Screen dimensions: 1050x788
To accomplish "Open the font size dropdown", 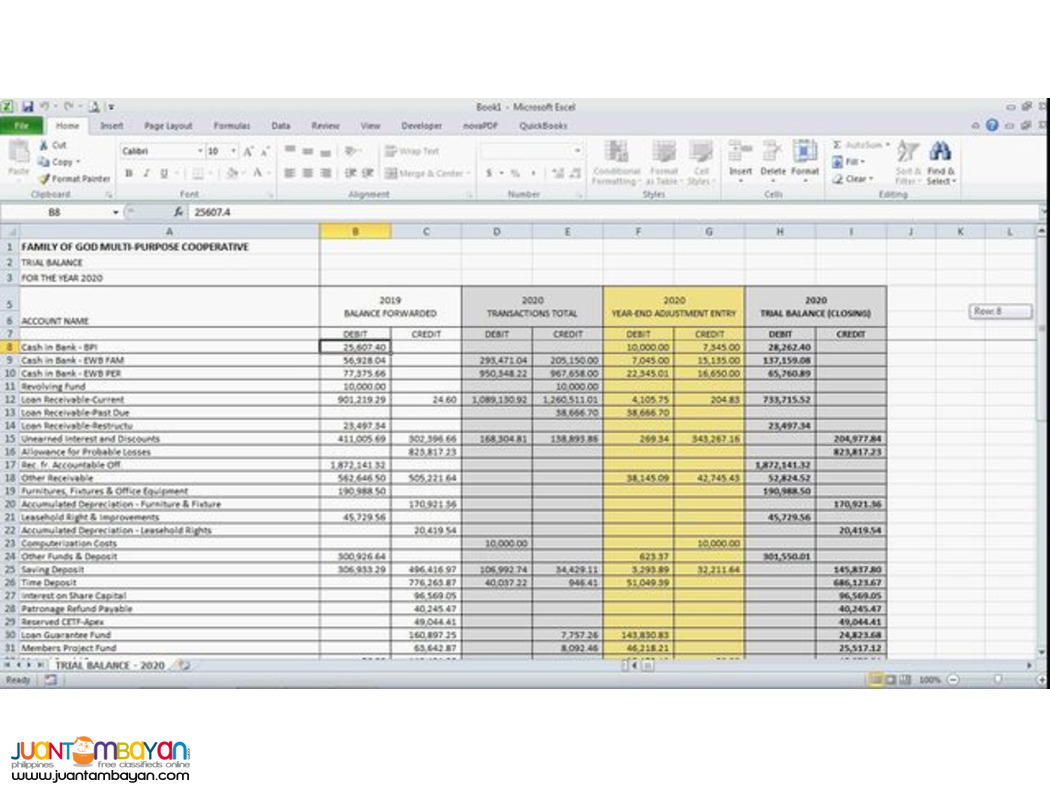I will pyautogui.click(x=233, y=152).
